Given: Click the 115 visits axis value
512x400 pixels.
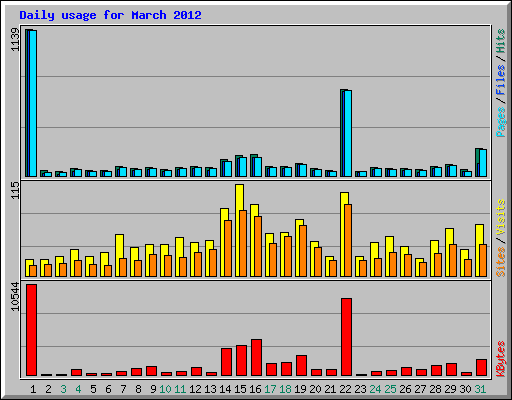Looking at the screenshot, I should point(15,190).
